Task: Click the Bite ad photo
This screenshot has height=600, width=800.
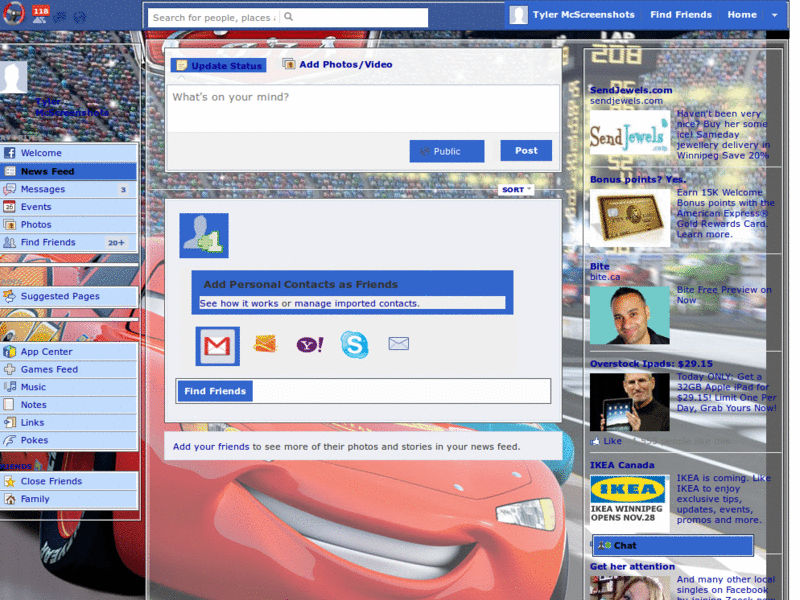Action: click(630, 315)
